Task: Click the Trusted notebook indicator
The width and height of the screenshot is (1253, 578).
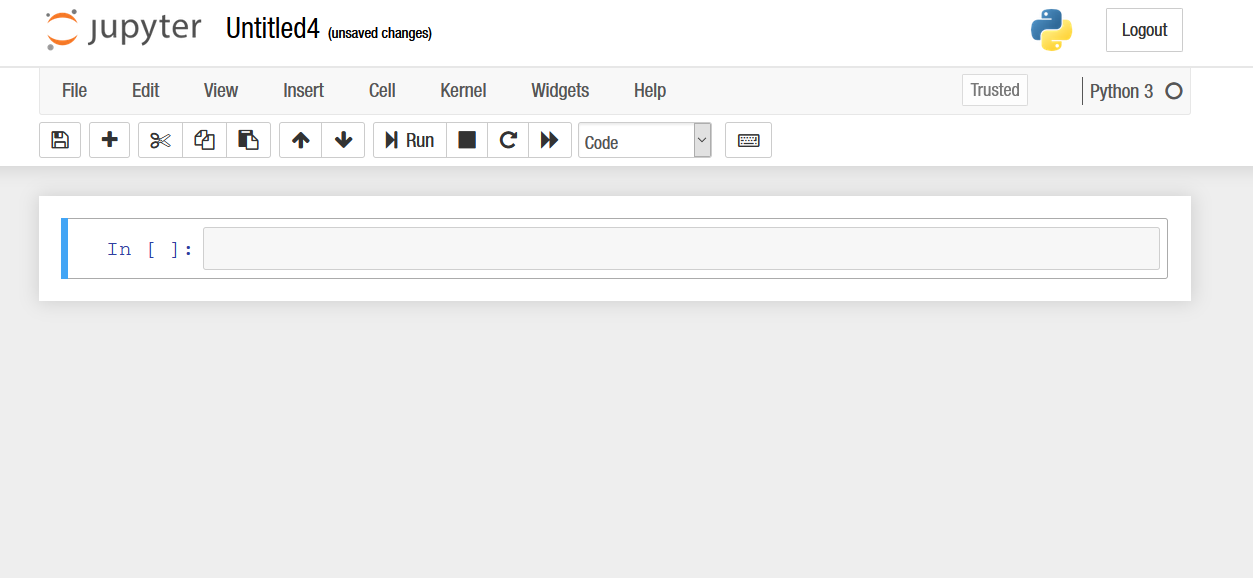Action: pos(995,90)
